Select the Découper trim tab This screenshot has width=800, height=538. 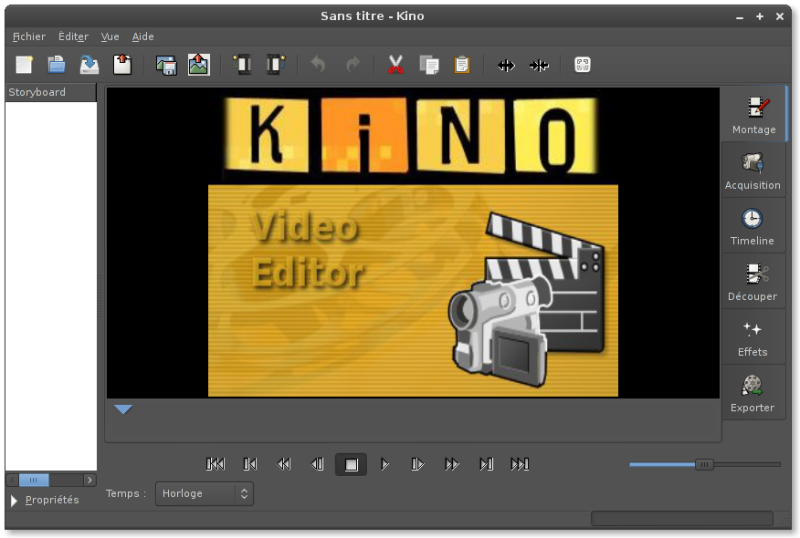point(752,281)
